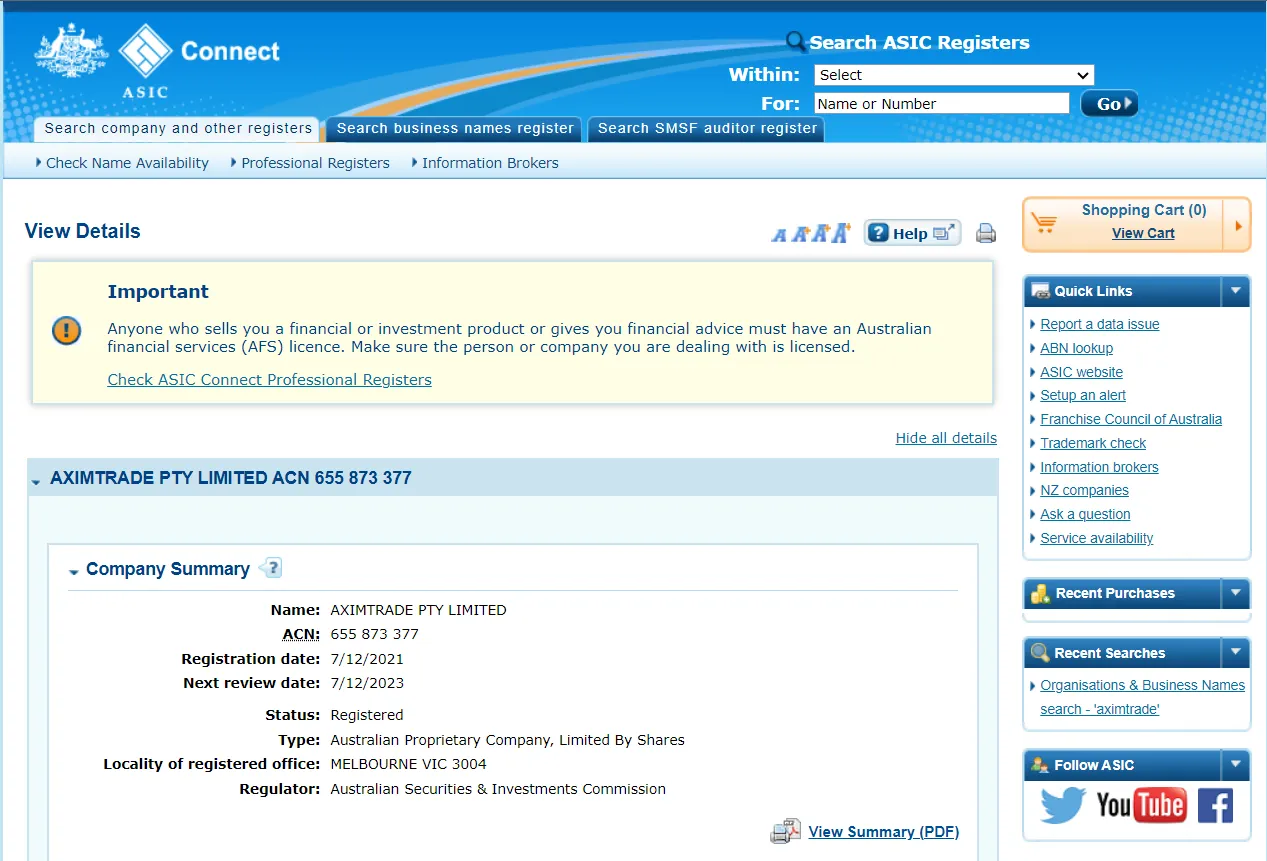This screenshot has height=861, width=1267.
Task: Collapse the Recent Searches panel arrow
Action: click(x=1236, y=653)
